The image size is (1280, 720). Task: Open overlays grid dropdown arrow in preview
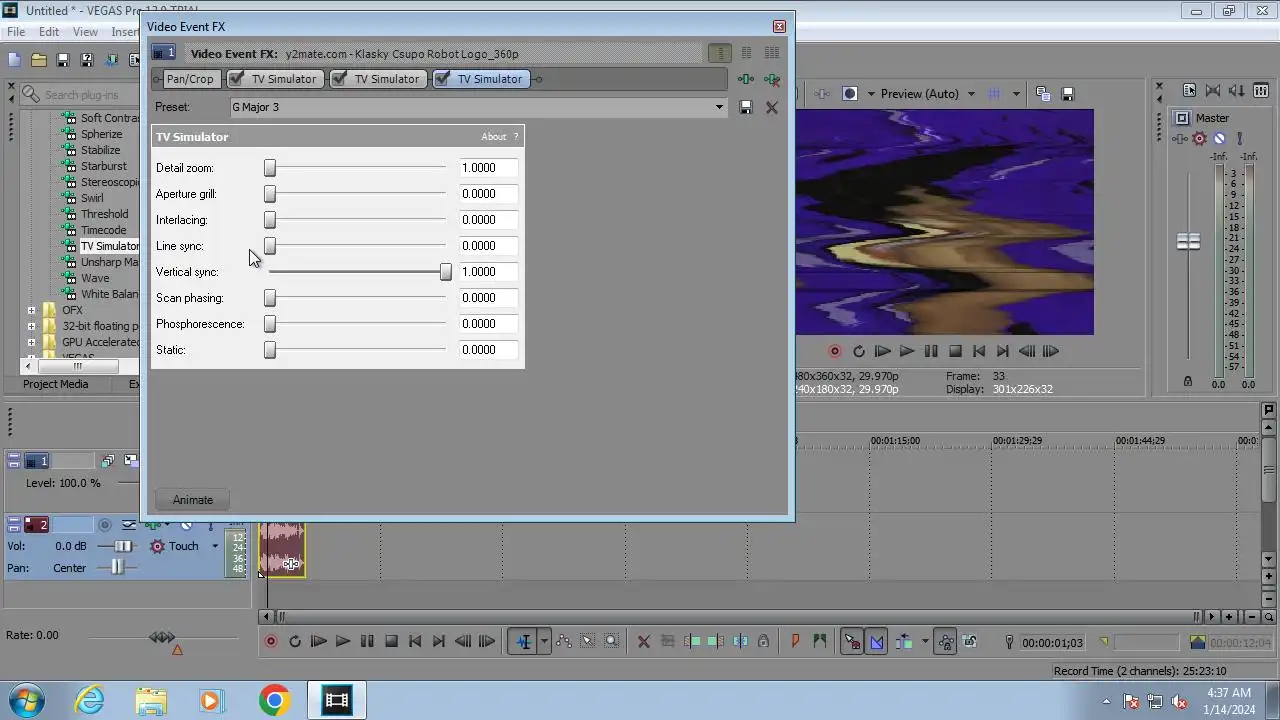(x=1016, y=94)
